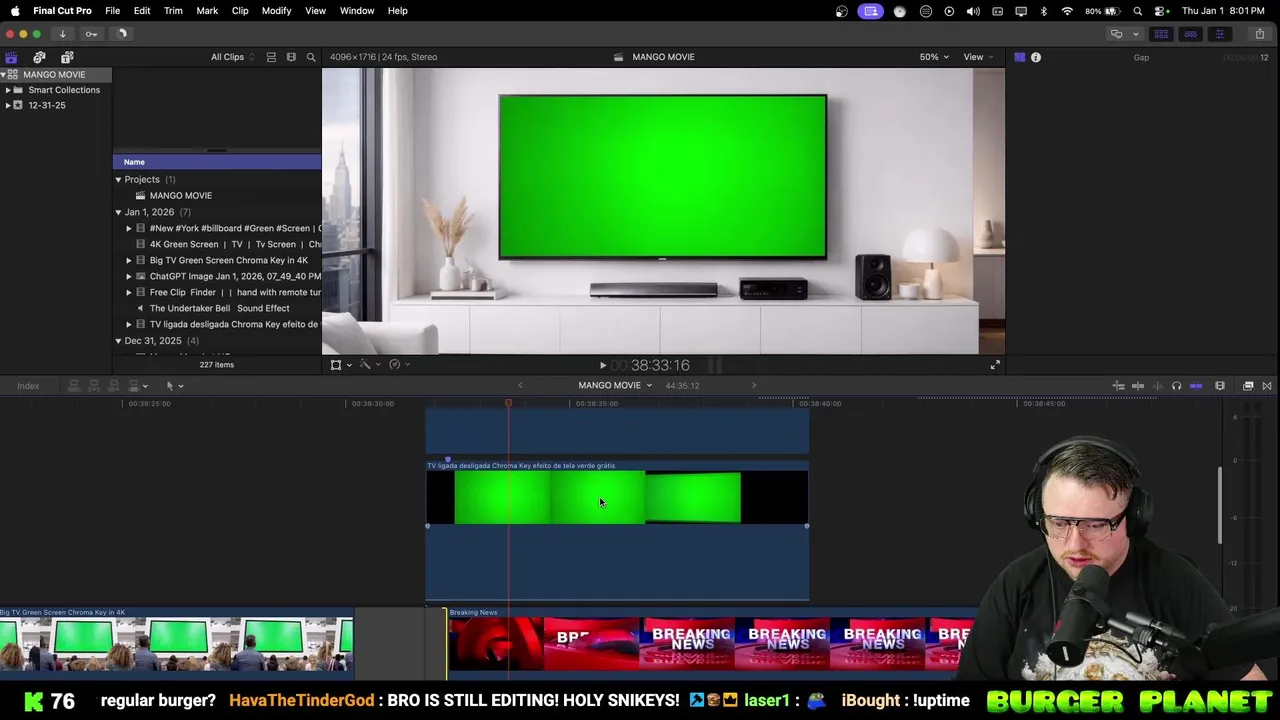Image resolution: width=1280 pixels, height=720 pixels.
Task: Open All Clips filter popup
Action: 232,57
